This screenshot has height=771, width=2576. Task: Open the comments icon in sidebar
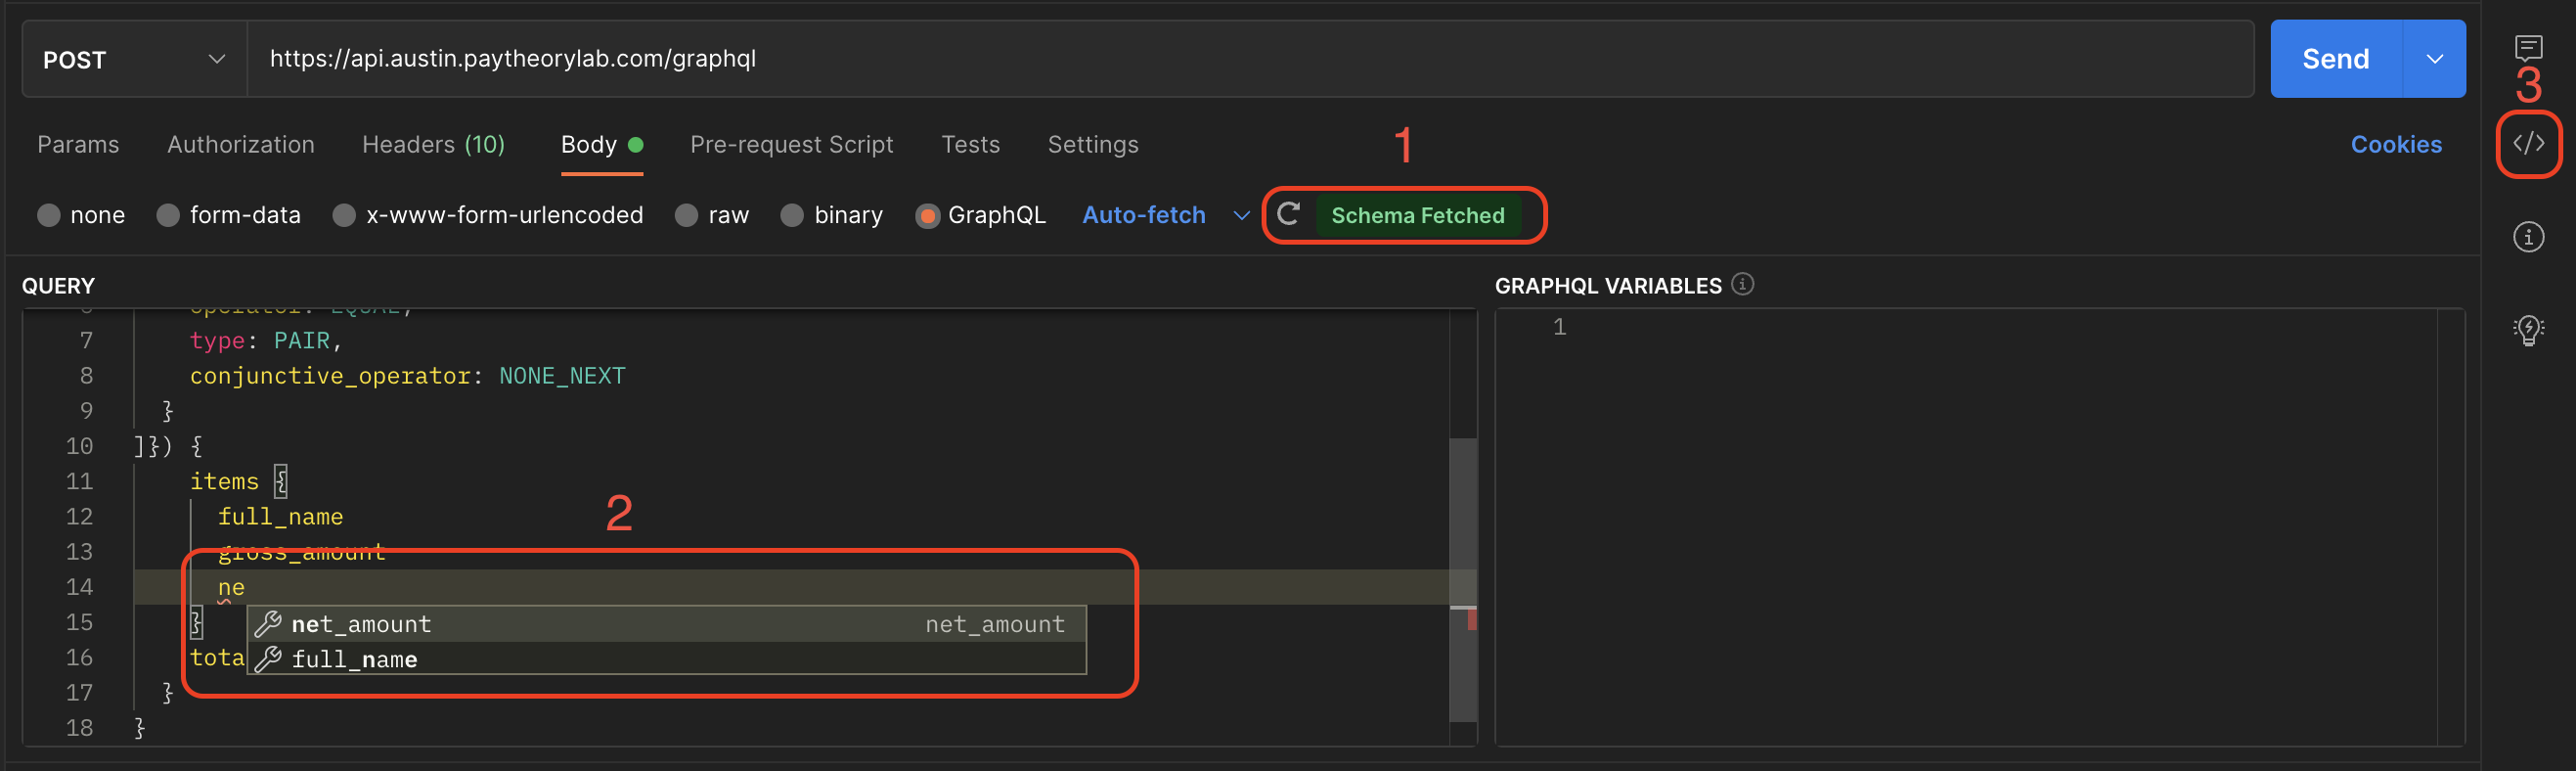[x=2528, y=48]
